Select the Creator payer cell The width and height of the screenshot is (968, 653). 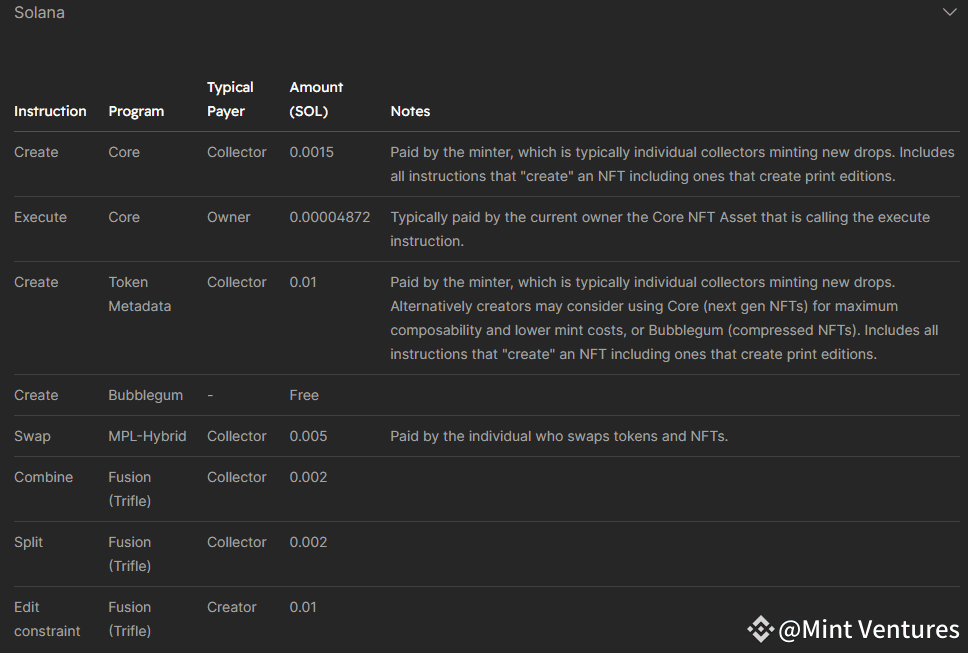(232, 607)
